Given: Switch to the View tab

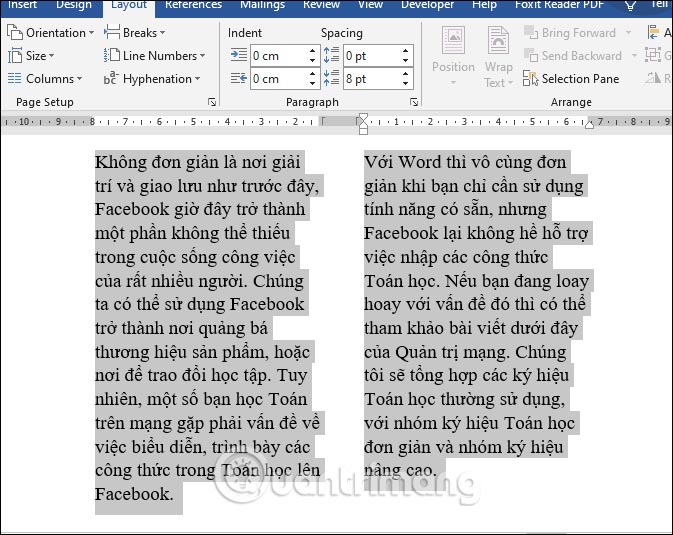Looking at the screenshot, I should (370, 5).
